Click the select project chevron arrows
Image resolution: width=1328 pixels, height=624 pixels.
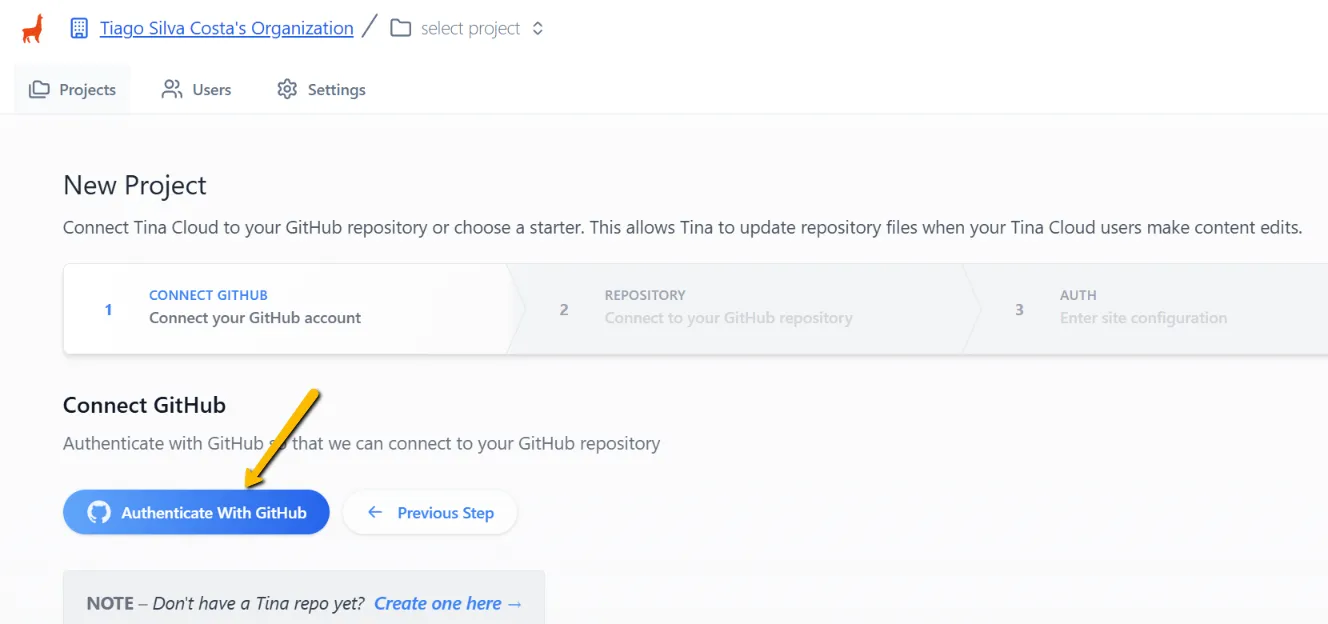click(x=537, y=28)
